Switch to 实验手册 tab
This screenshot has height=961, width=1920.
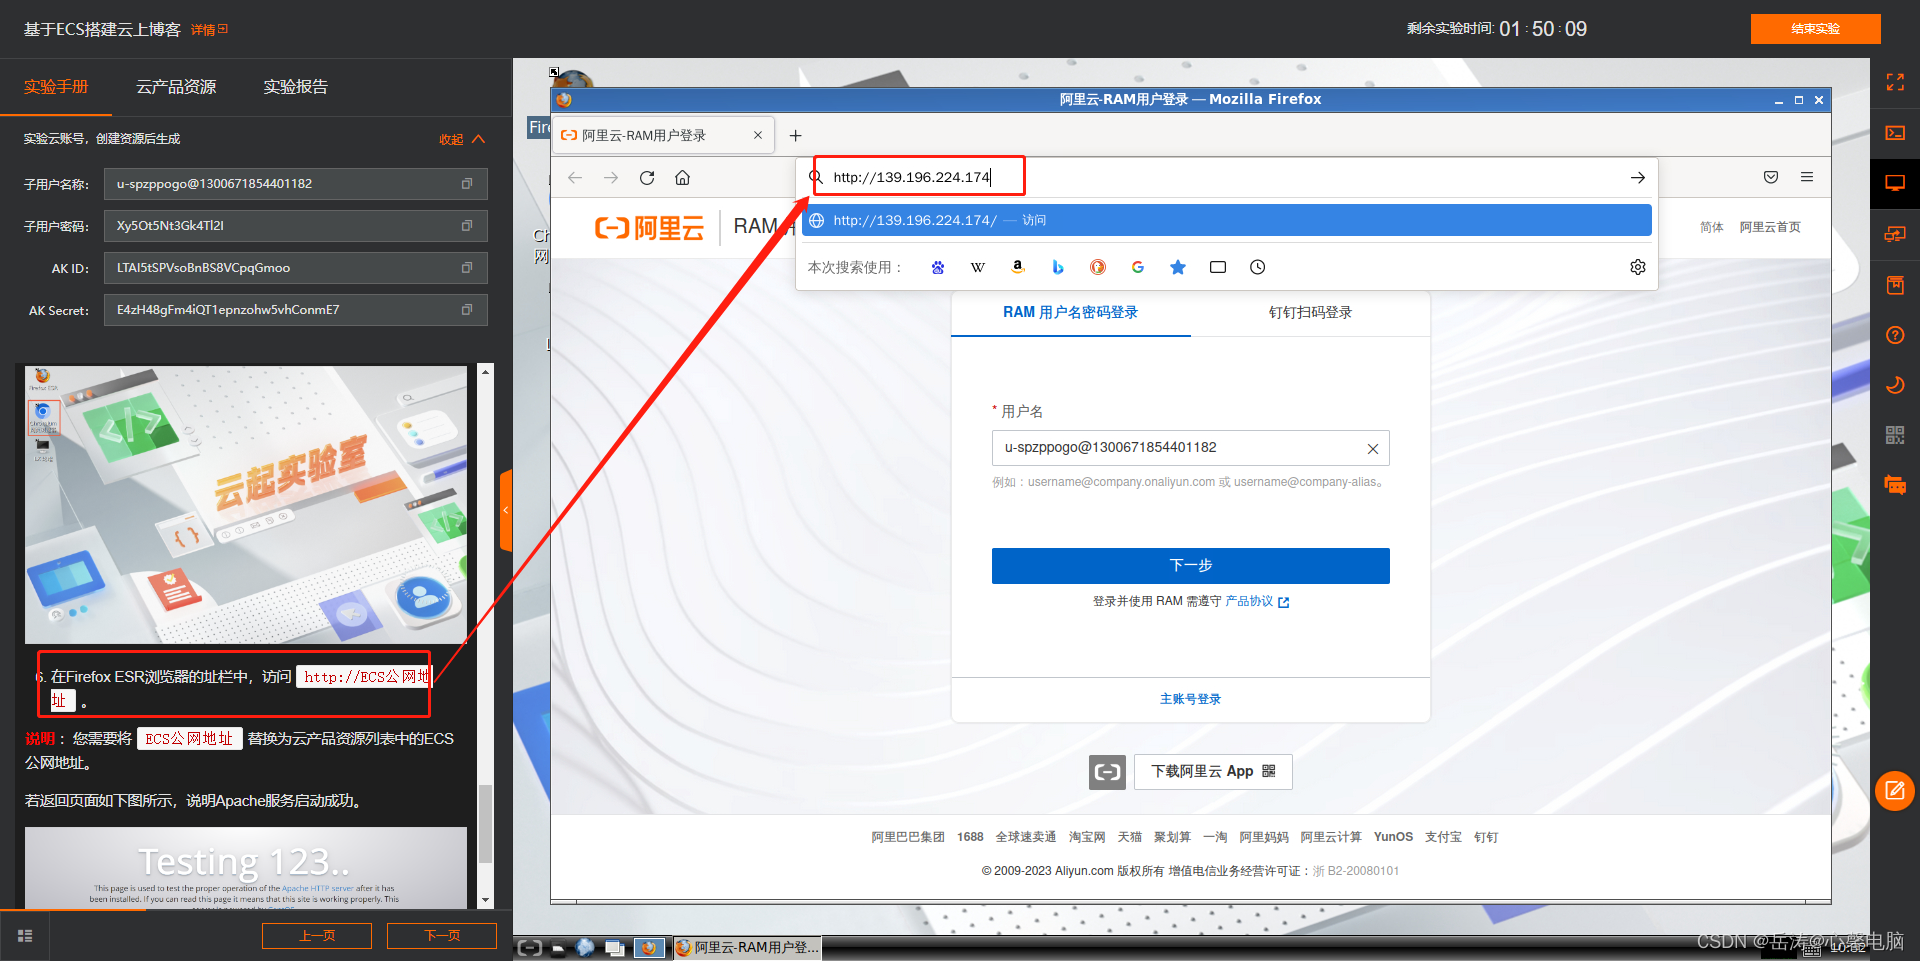tap(56, 87)
